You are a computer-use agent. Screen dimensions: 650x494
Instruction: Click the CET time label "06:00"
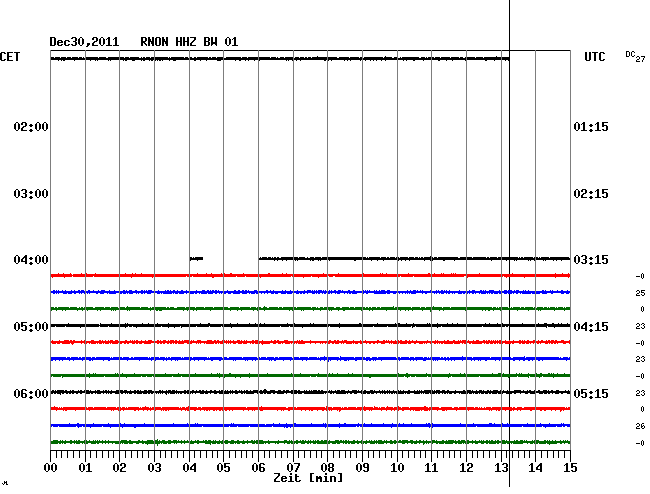(31, 393)
